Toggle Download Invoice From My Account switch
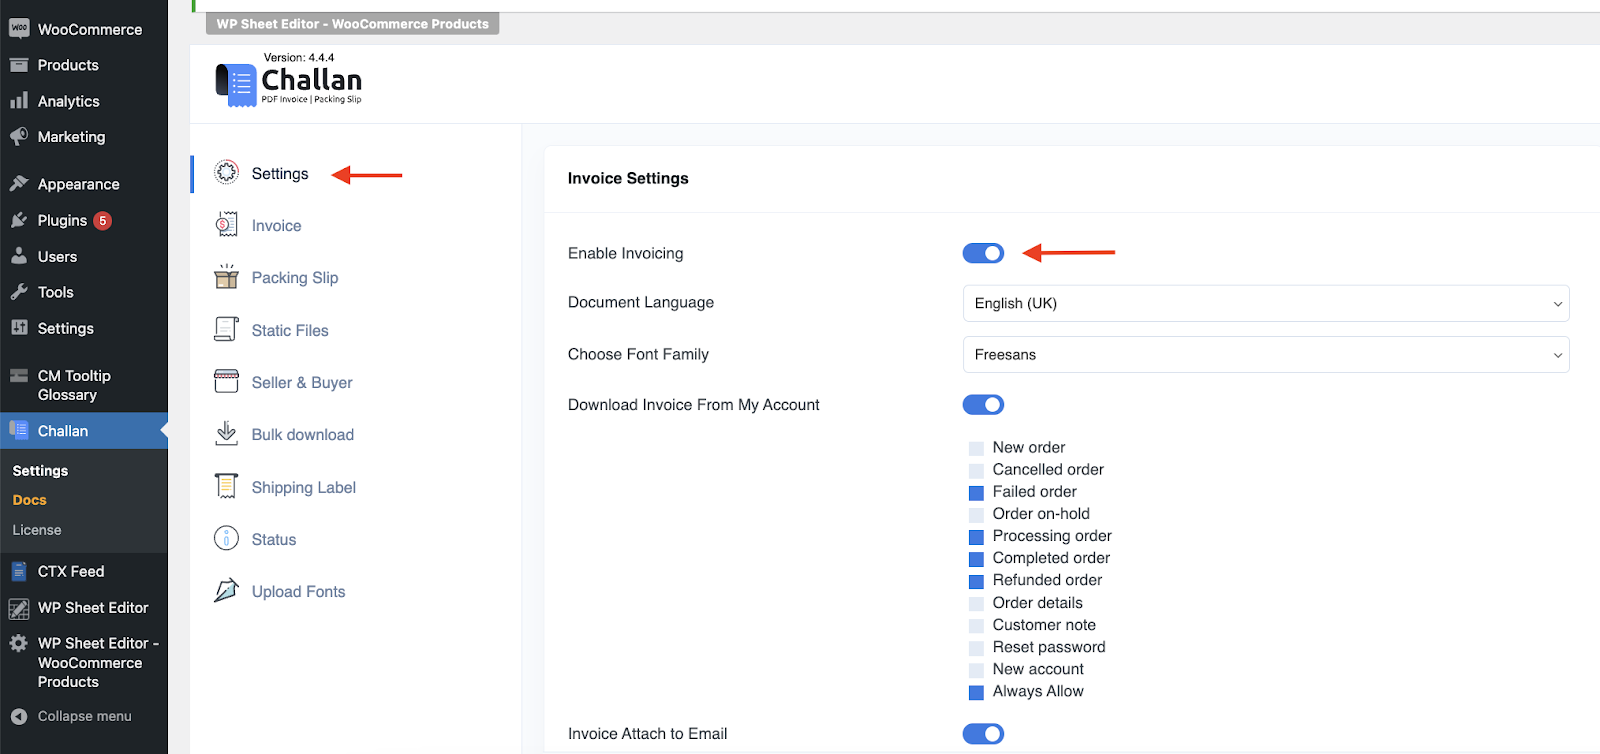 (x=983, y=404)
